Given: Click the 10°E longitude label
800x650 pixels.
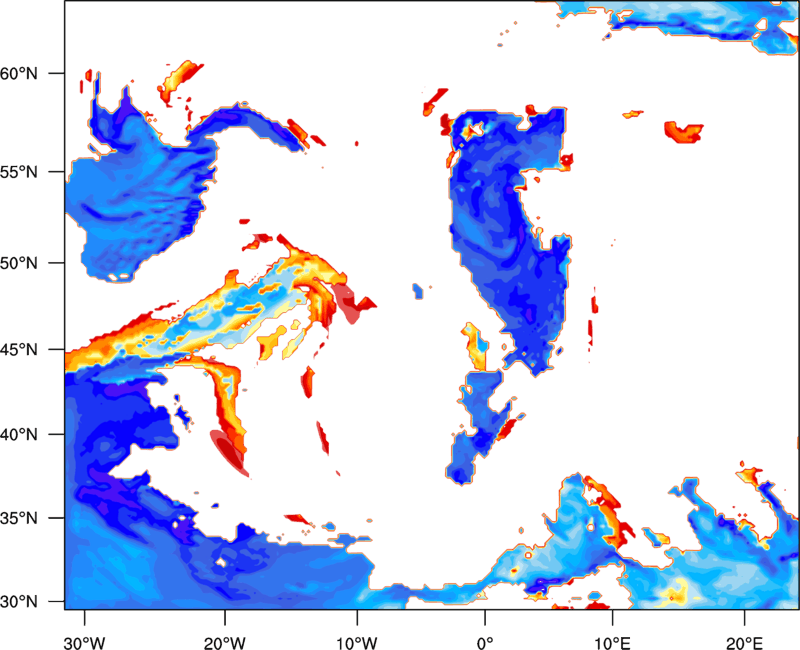Looking at the screenshot, I should pos(612,643).
